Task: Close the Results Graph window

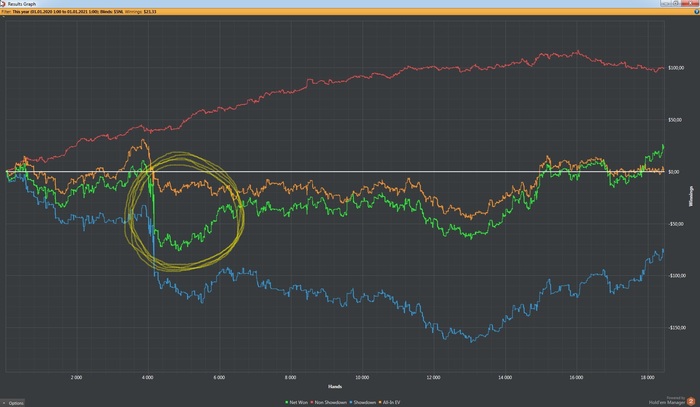Action: [x=689, y=4]
